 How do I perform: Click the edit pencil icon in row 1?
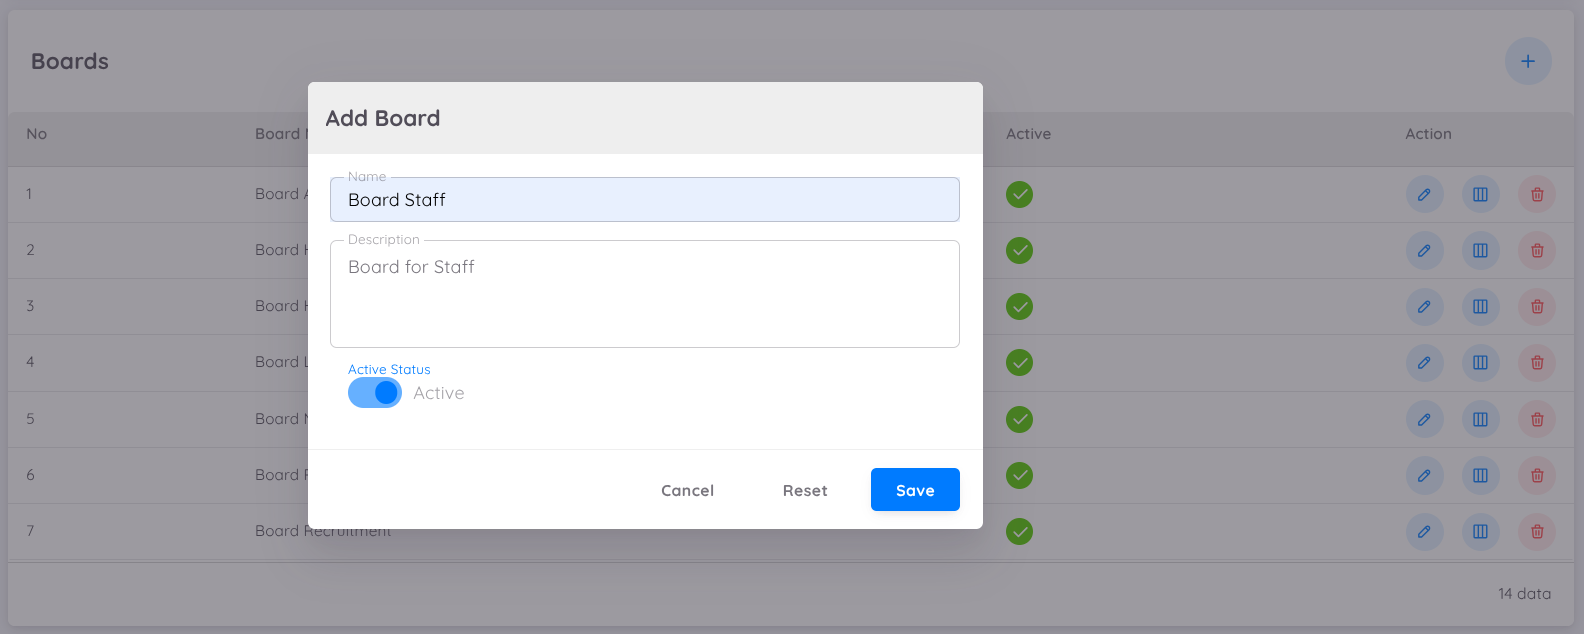1424,194
